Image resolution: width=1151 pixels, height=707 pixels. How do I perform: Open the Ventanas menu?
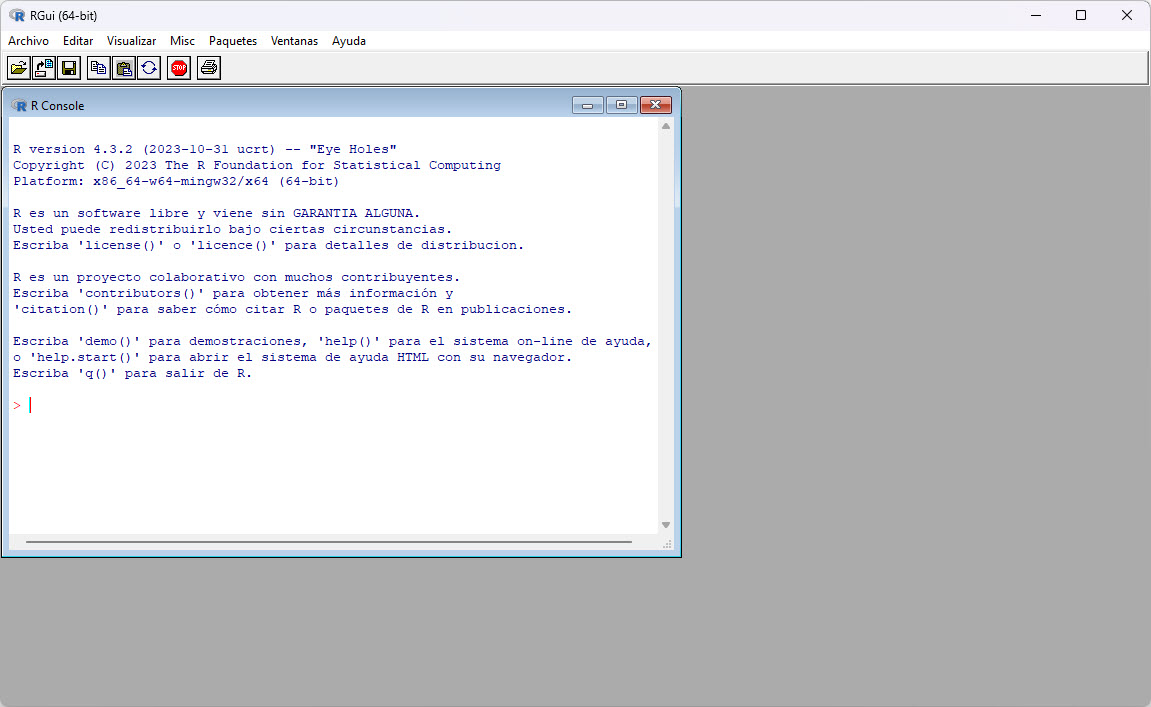294,41
